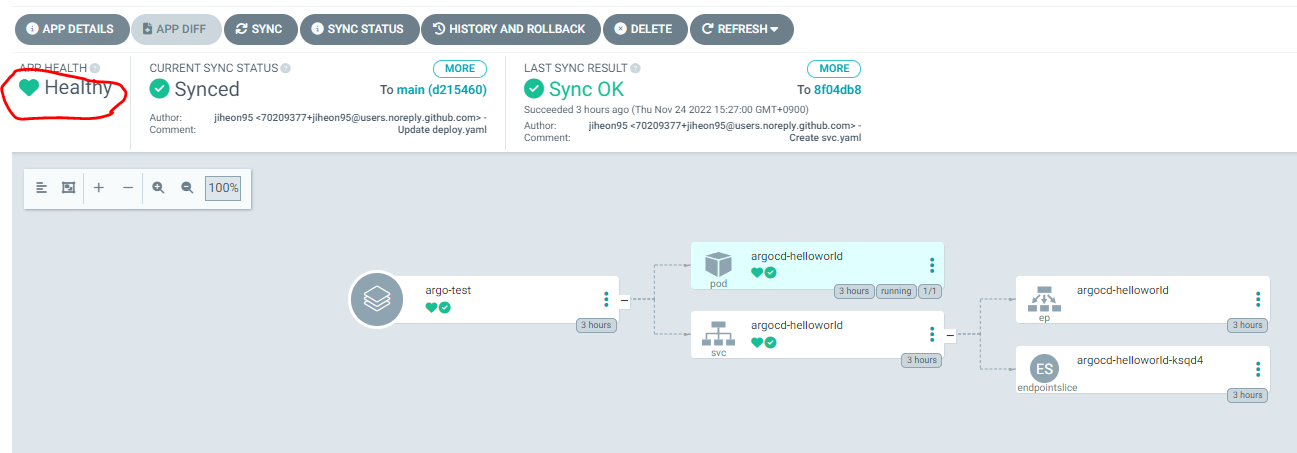Click the argo-test application layers icon
This screenshot has width=1297, height=453.
pyautogui.click(x=377, y=299)
